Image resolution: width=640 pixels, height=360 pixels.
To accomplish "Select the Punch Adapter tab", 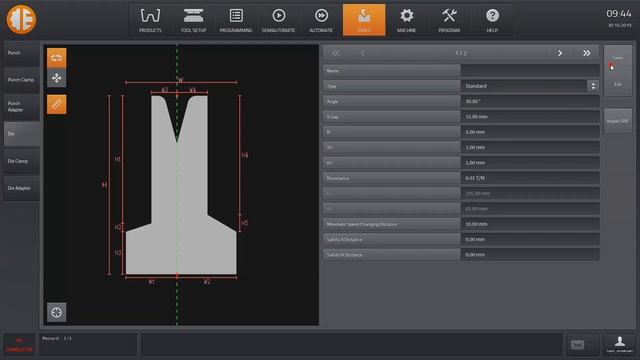I will pos(22,107).
